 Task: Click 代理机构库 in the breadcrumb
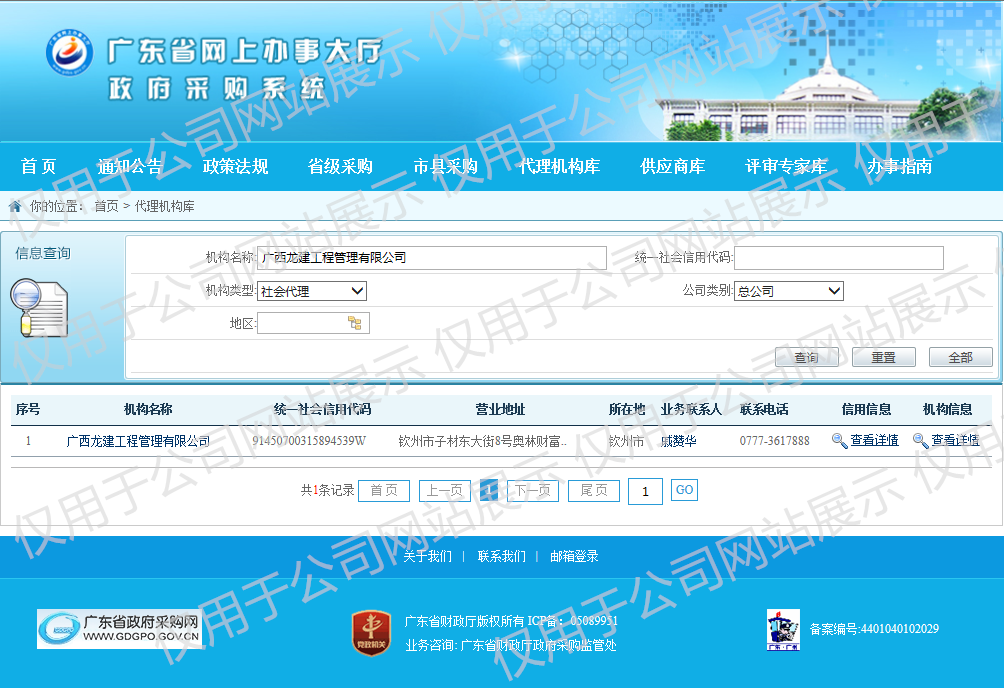point(165,206)
